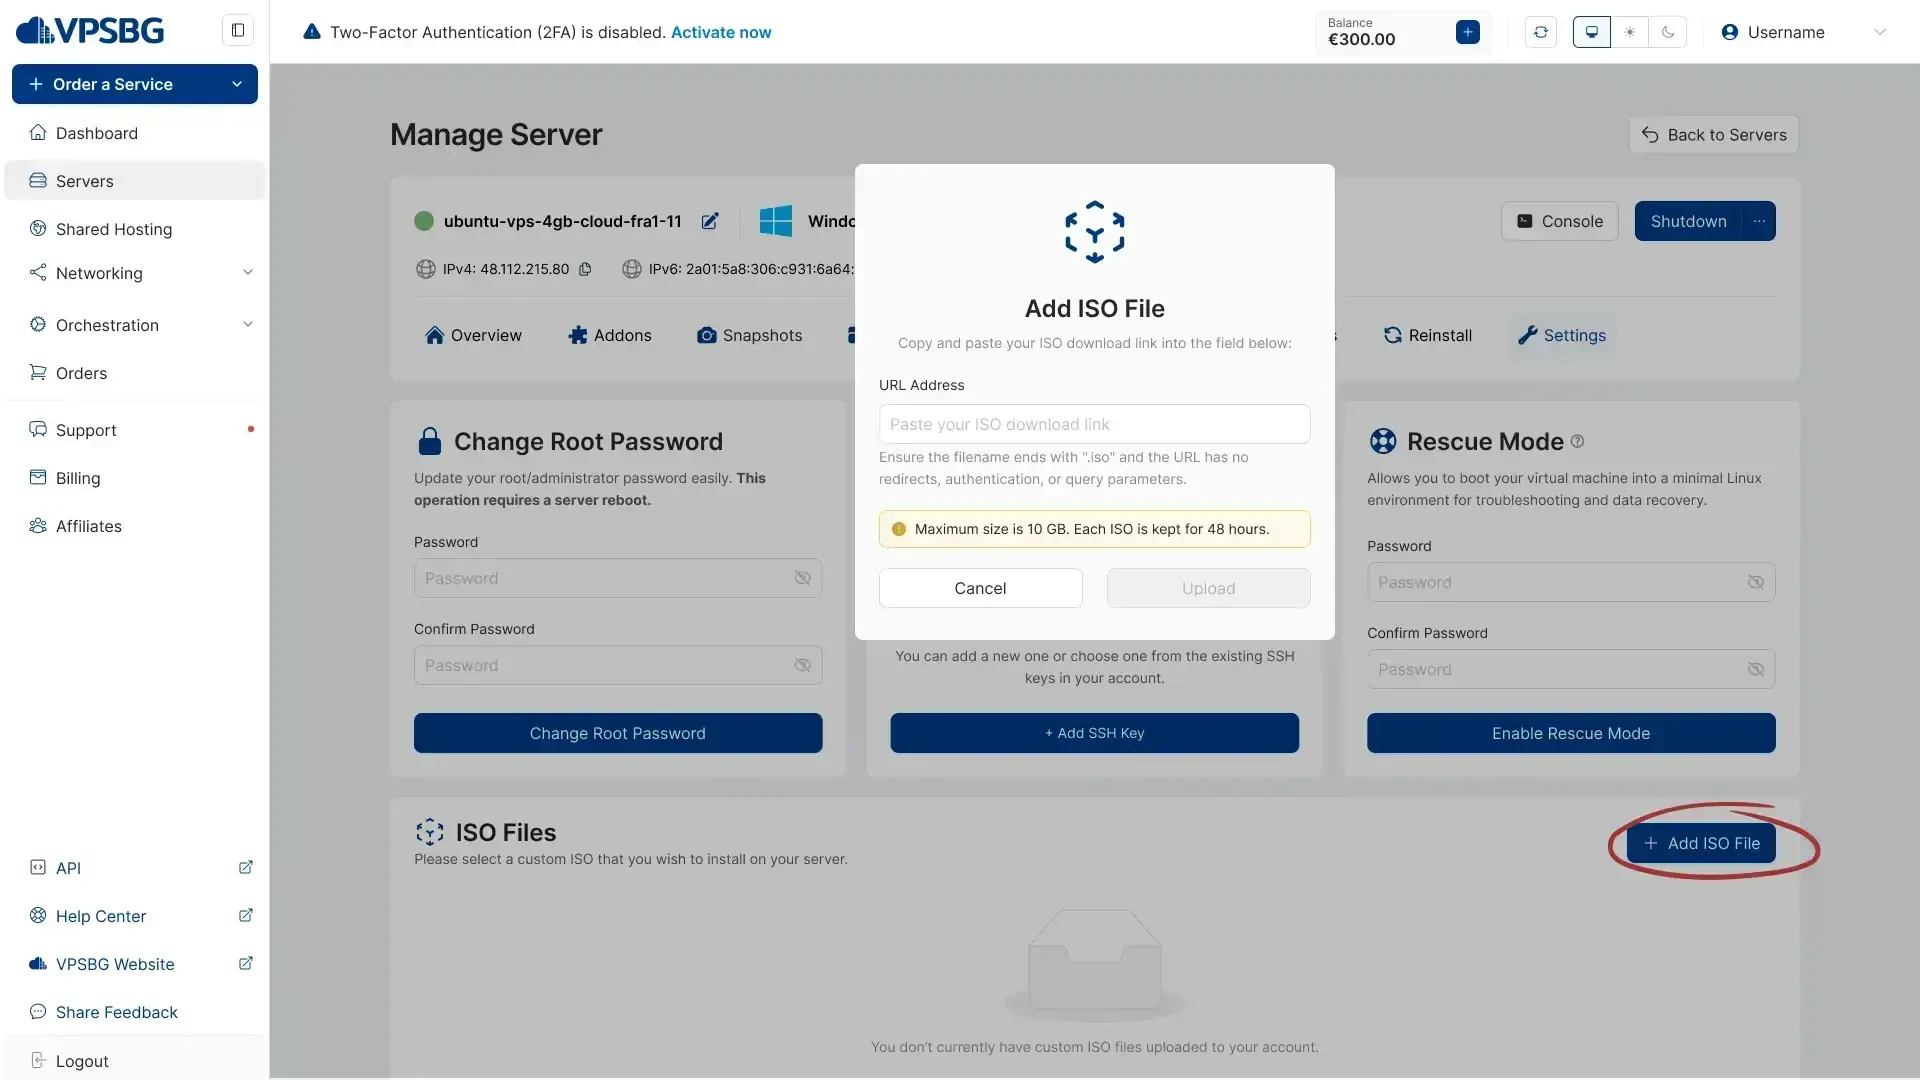1920x1080 pixels.
Task: Click the add balance plus icon
Action: click(x=1467, y=32)
